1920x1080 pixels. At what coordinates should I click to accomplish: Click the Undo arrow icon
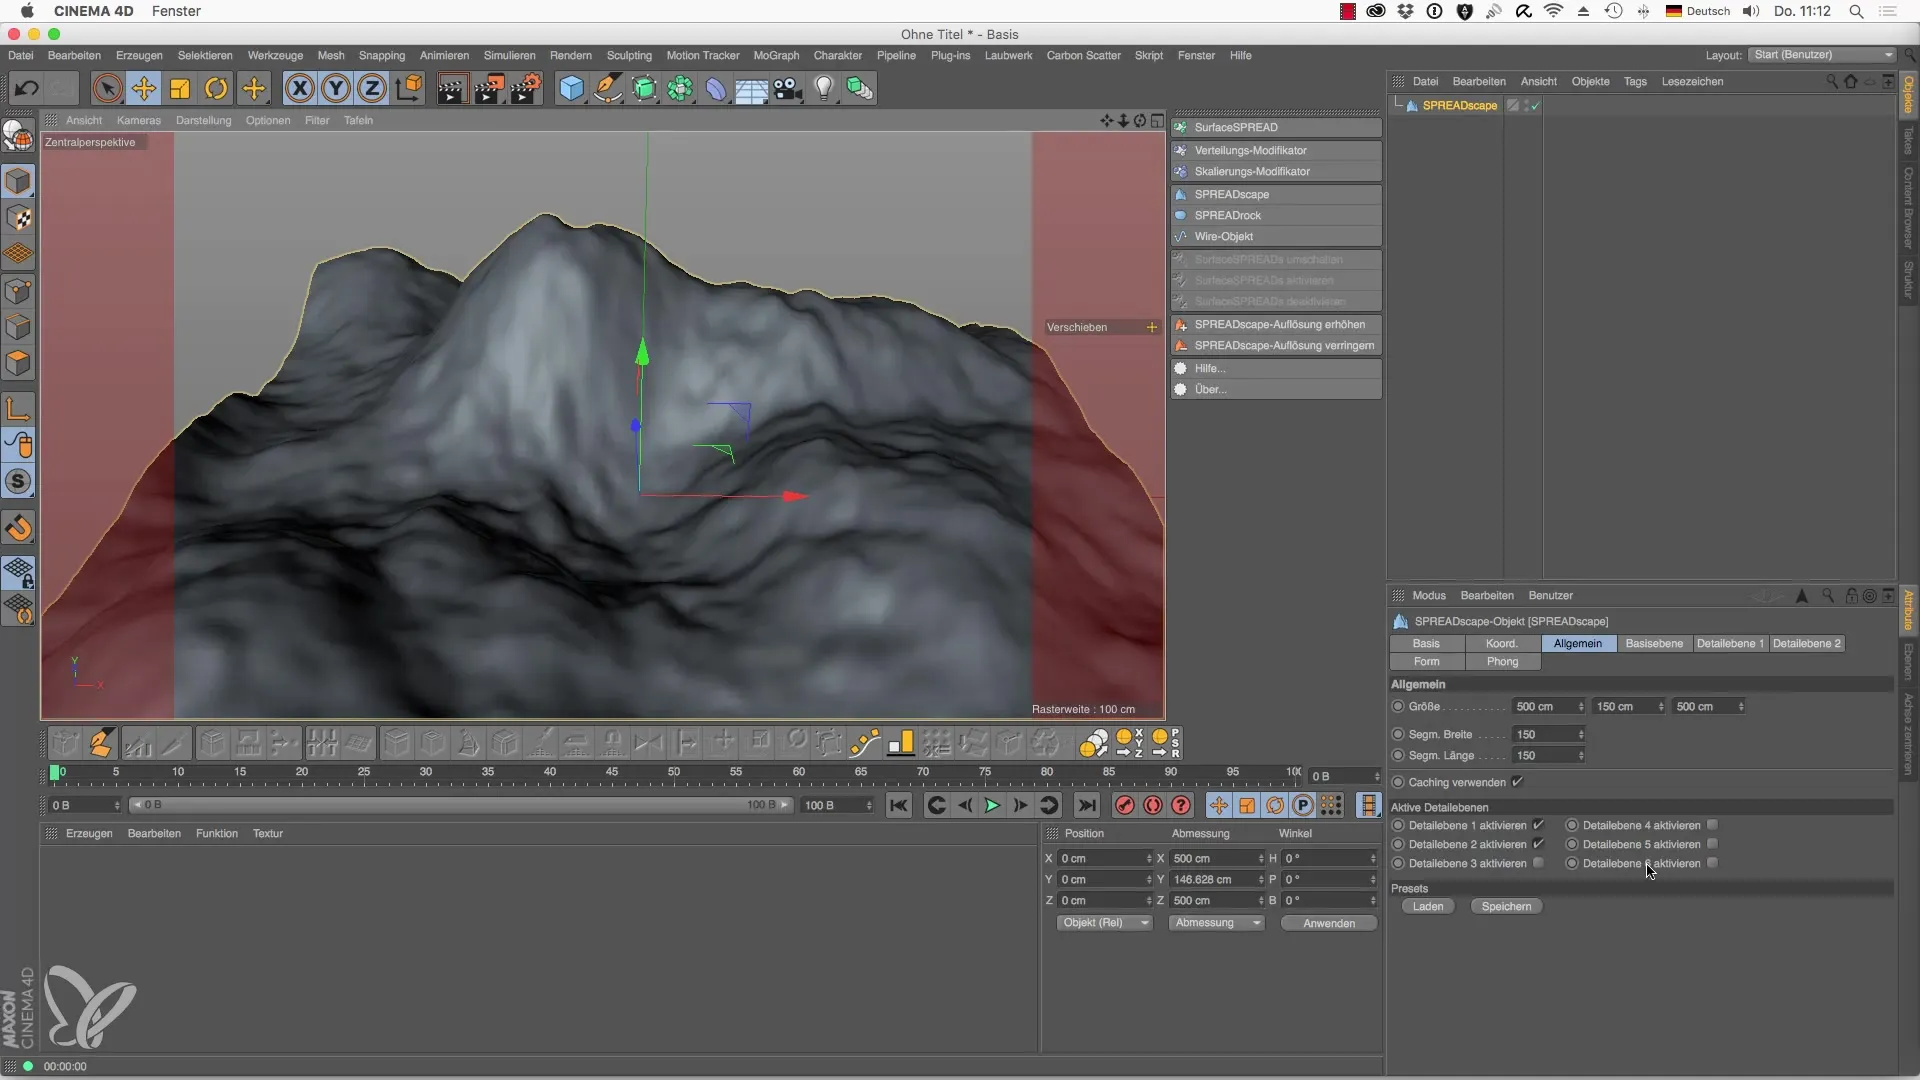click(27, 89)
